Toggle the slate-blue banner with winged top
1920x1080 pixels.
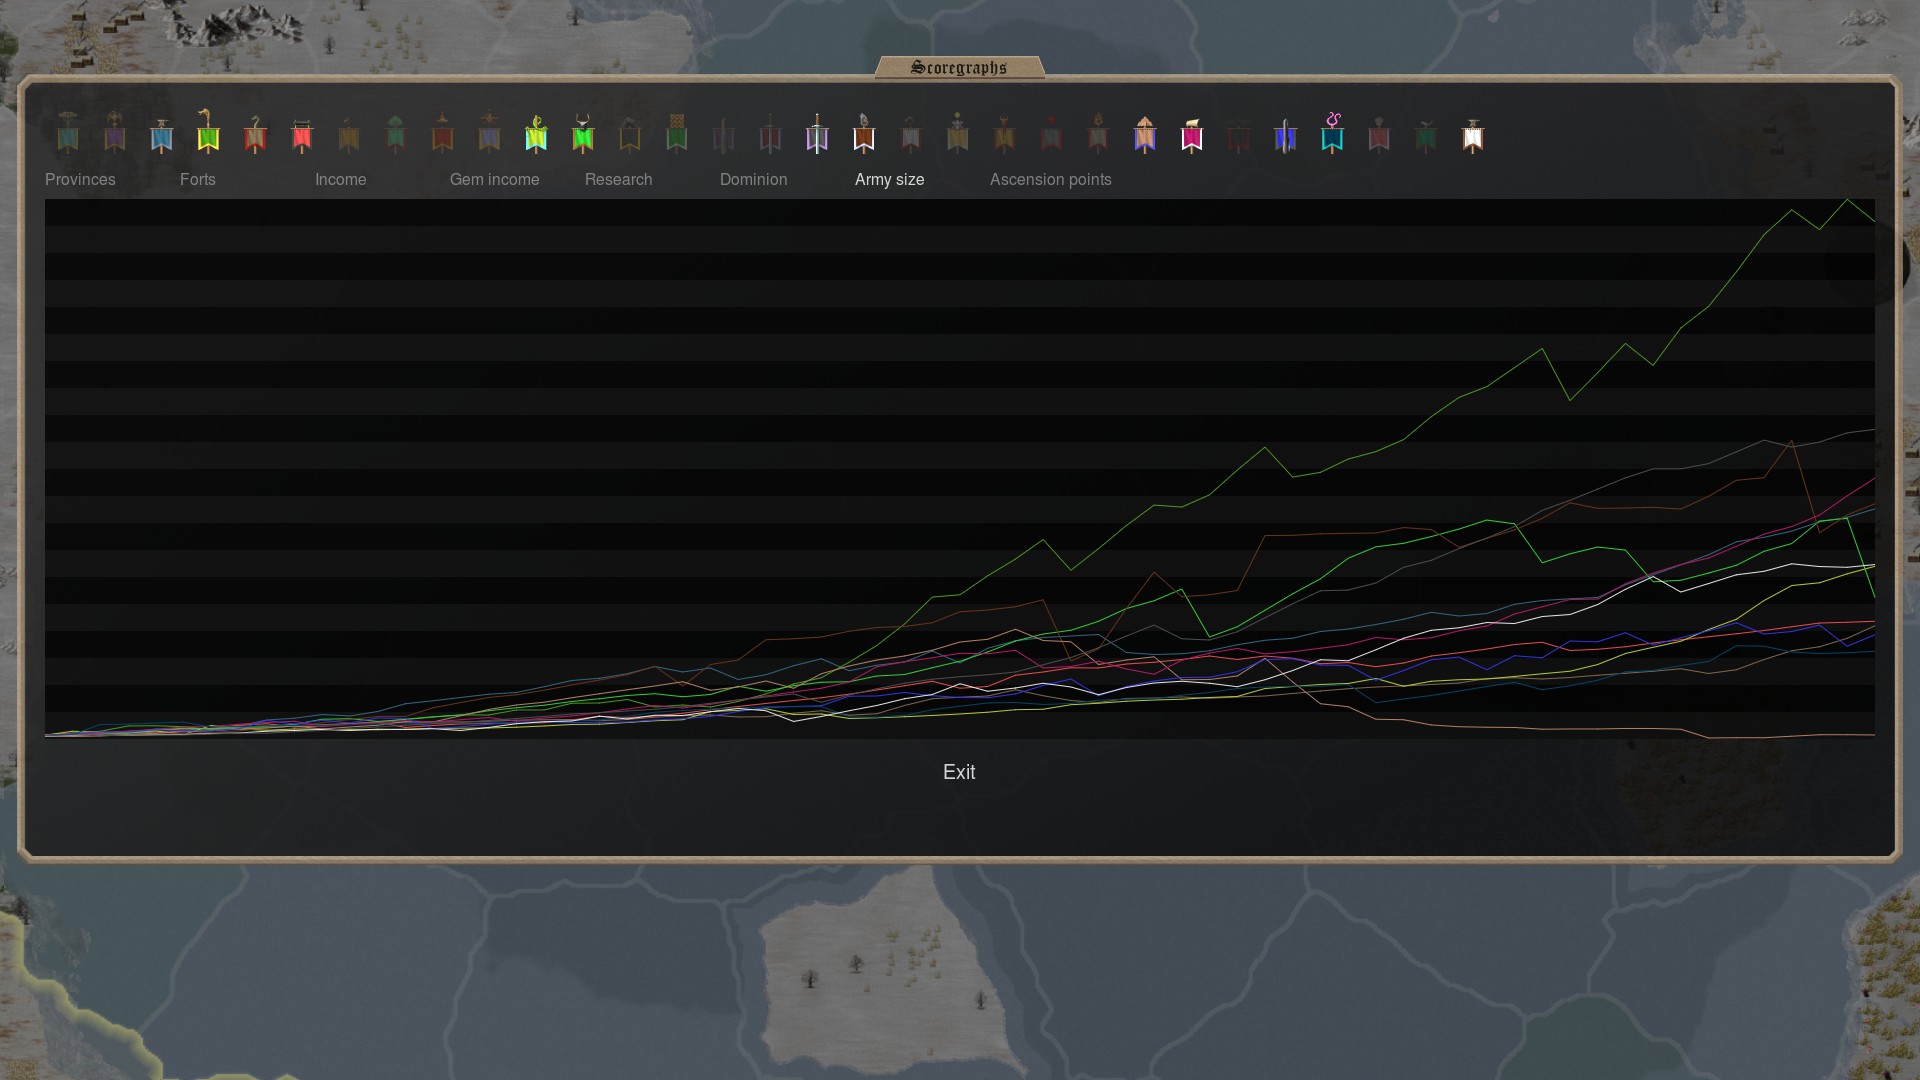point(489,132)
